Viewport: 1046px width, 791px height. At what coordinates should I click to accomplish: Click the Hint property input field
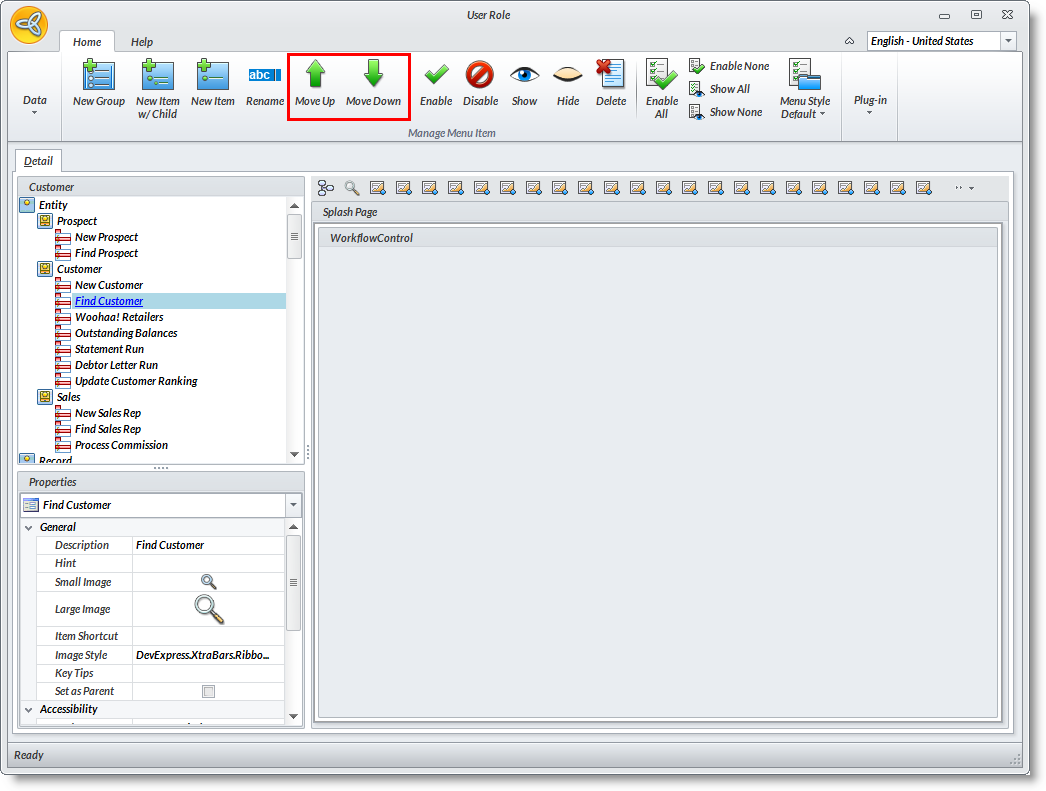pyautogui.click(x=208, y=563)
